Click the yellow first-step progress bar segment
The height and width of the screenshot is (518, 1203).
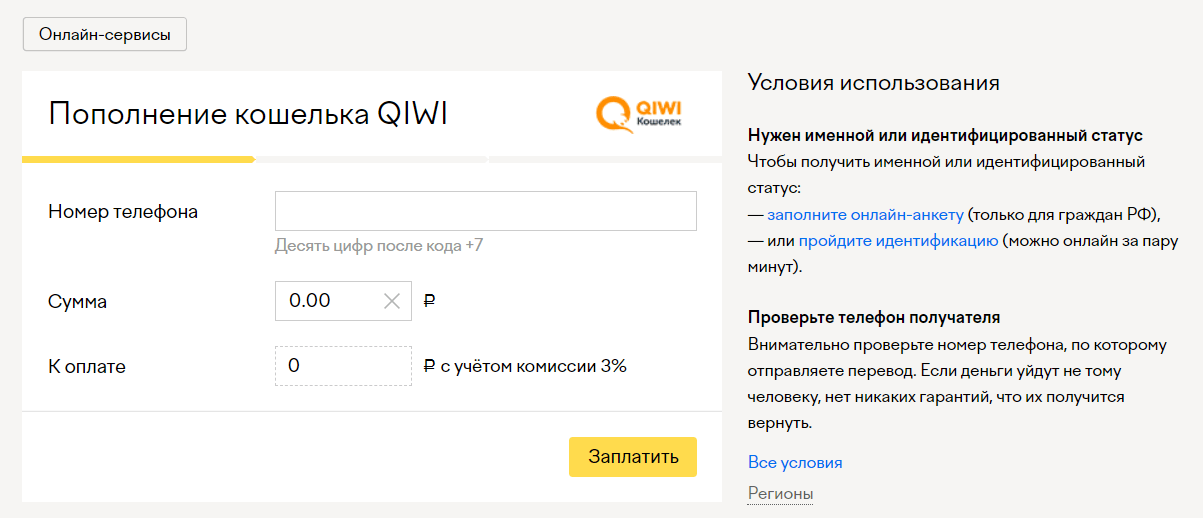tap(138, 159)
